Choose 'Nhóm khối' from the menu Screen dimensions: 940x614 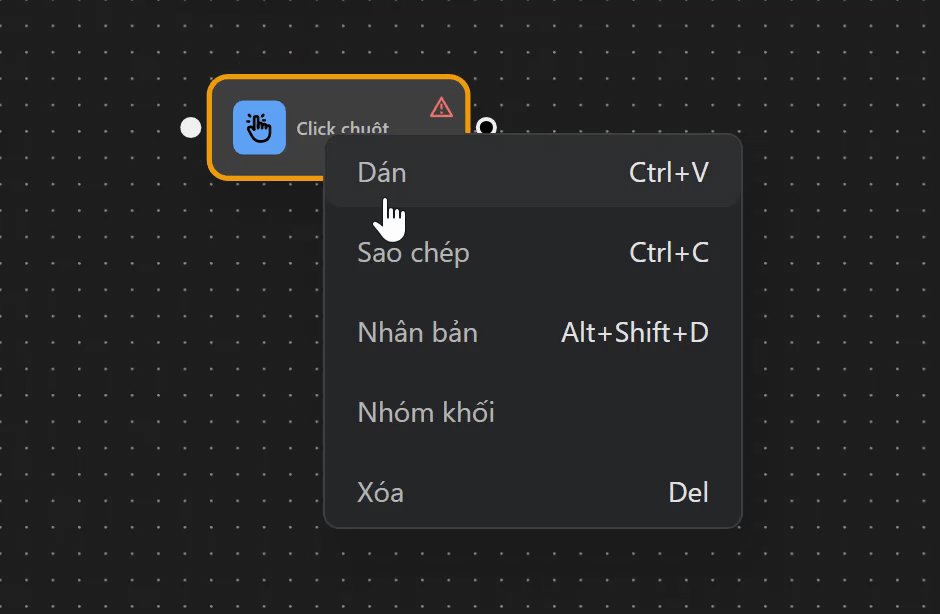[x=426, y=412]
